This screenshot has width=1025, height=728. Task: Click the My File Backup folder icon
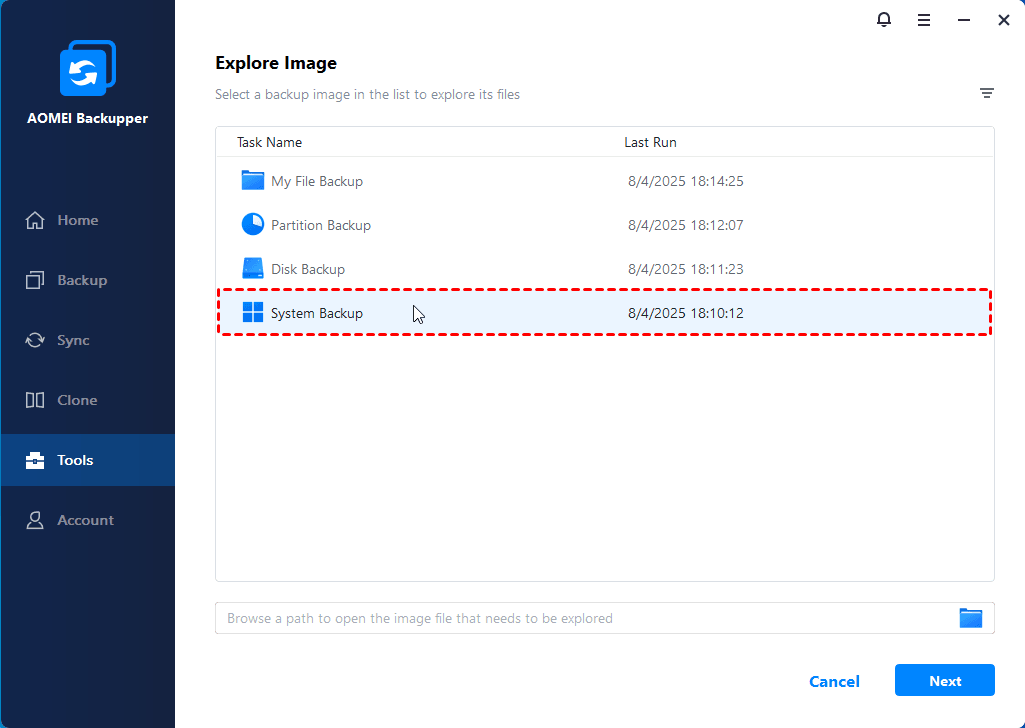pyautogui.click(x=253, y=181)
